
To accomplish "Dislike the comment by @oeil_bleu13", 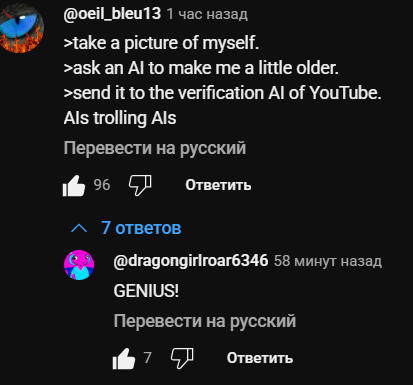I will (140, 185).
